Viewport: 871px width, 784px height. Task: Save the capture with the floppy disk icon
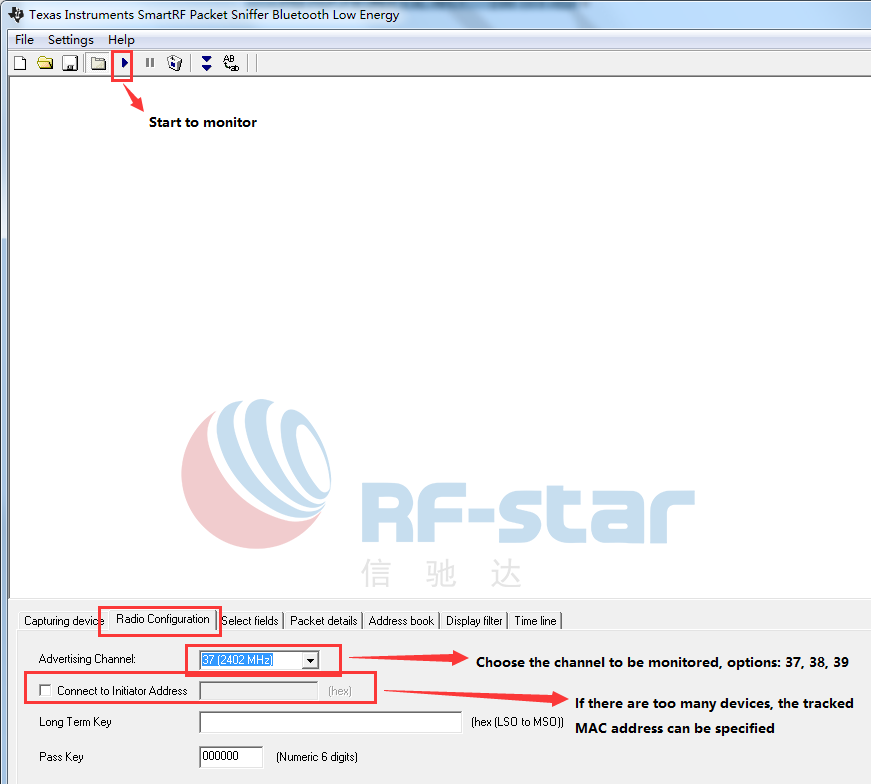[69, 63]
